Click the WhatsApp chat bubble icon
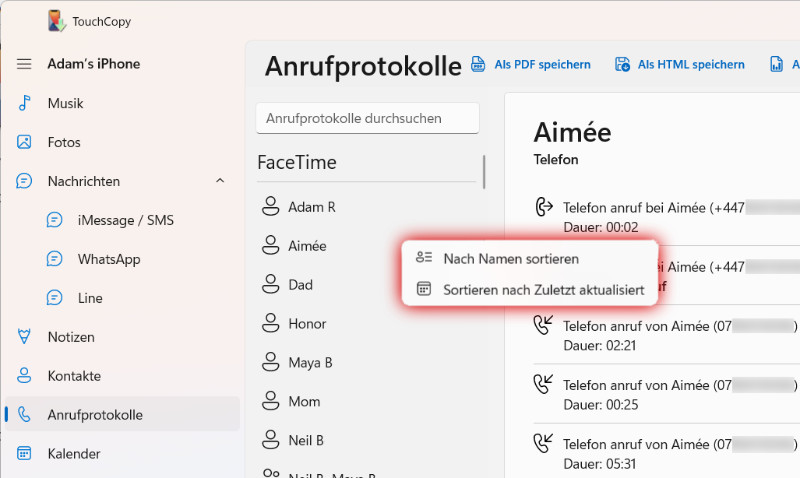 55,259
